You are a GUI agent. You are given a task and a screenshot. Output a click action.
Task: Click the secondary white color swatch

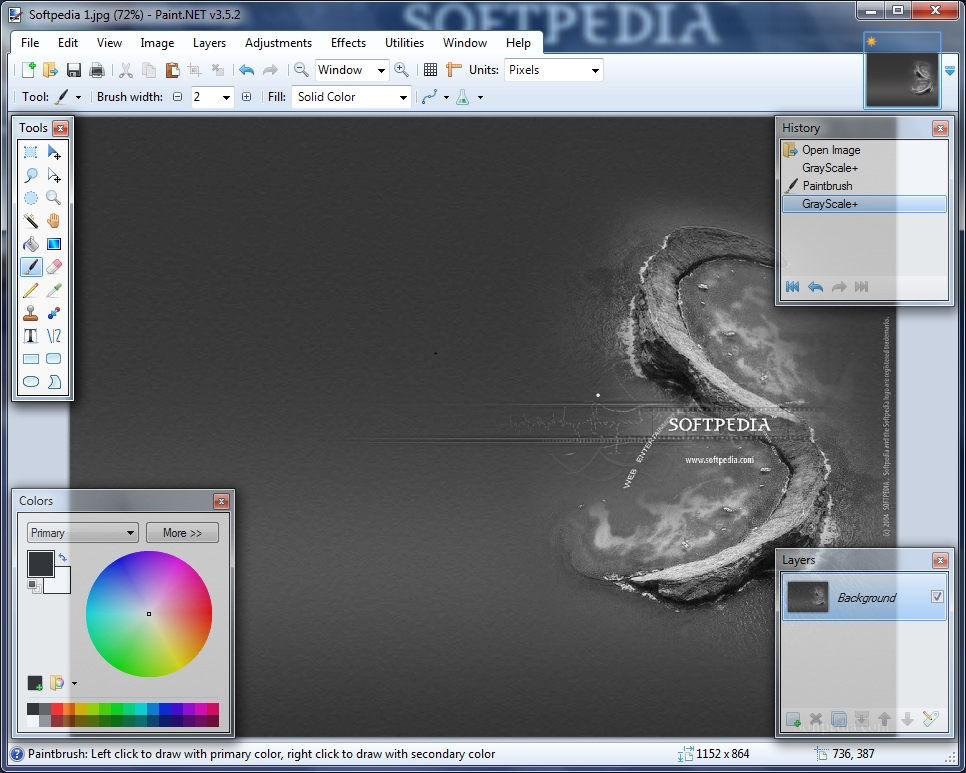(60, 584)
